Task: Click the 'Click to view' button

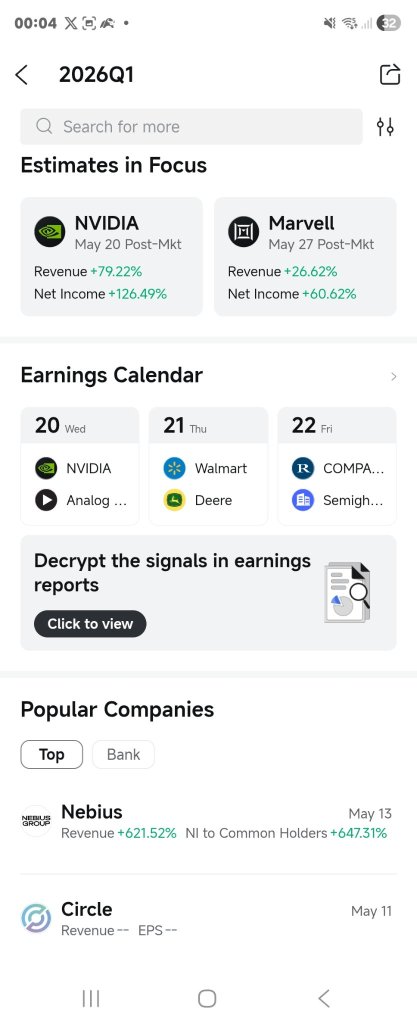Action: 90,624
